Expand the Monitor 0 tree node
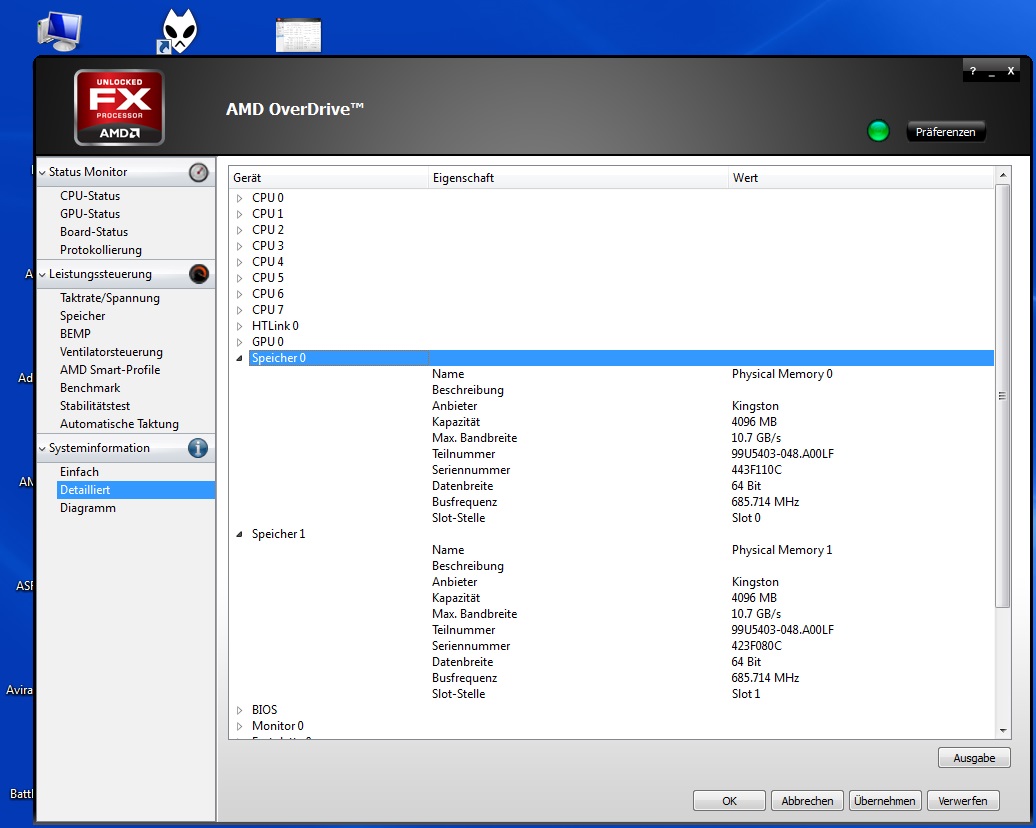This screenshot has height=828, width=1036. [x=239, y=726]
